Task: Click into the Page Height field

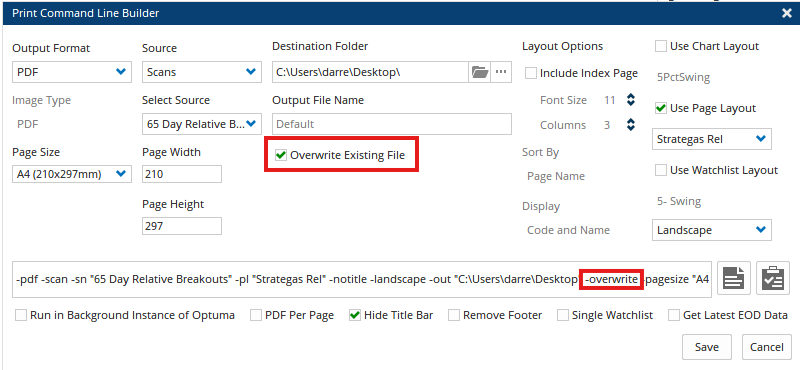Action: [x=182, y=226]
